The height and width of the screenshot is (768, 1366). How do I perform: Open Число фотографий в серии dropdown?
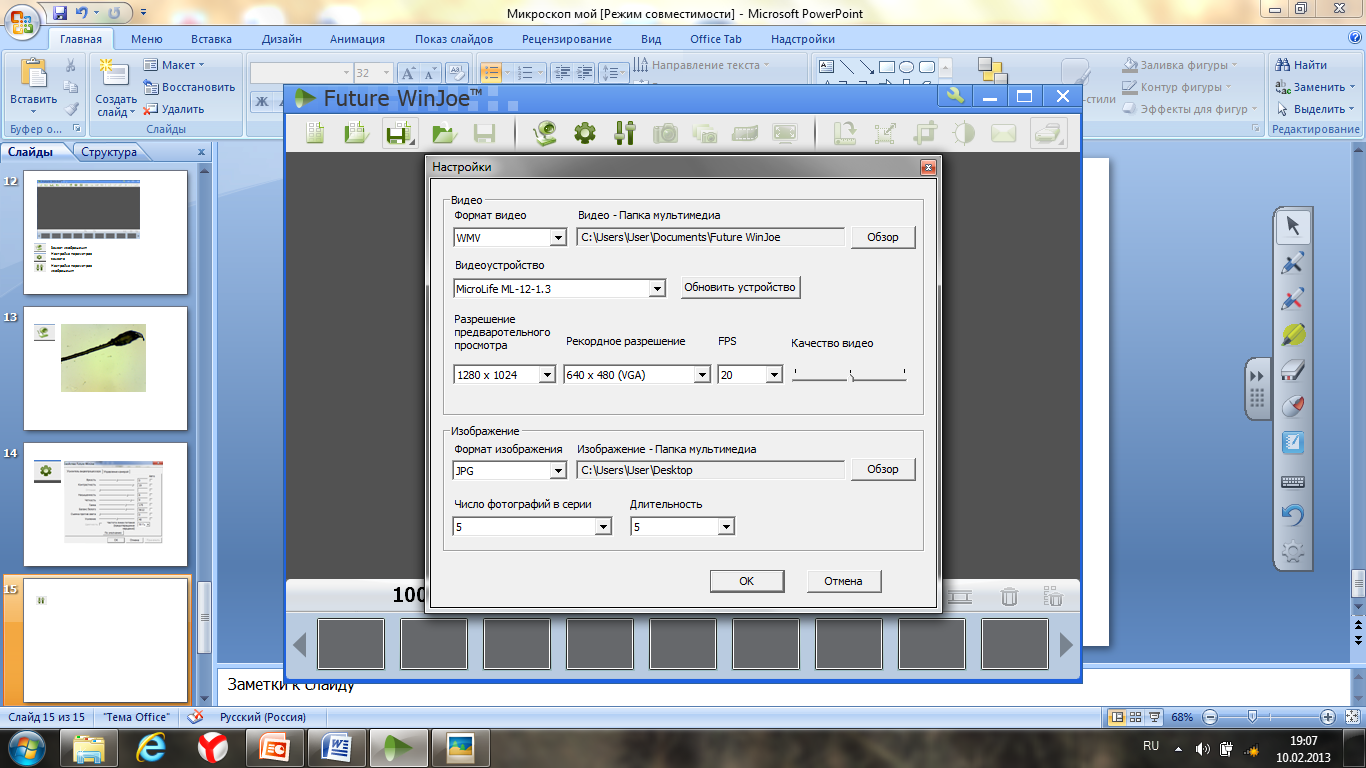click(603, 527)
